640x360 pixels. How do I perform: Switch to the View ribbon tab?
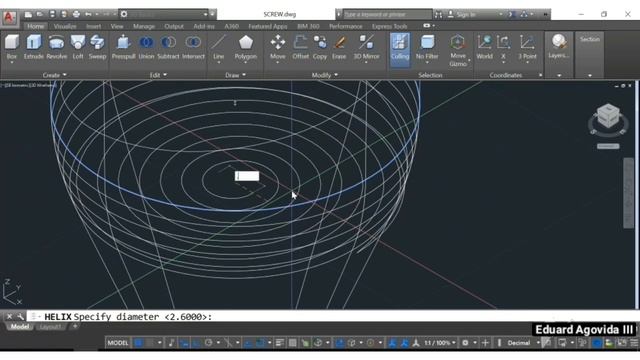pos(117,26)
